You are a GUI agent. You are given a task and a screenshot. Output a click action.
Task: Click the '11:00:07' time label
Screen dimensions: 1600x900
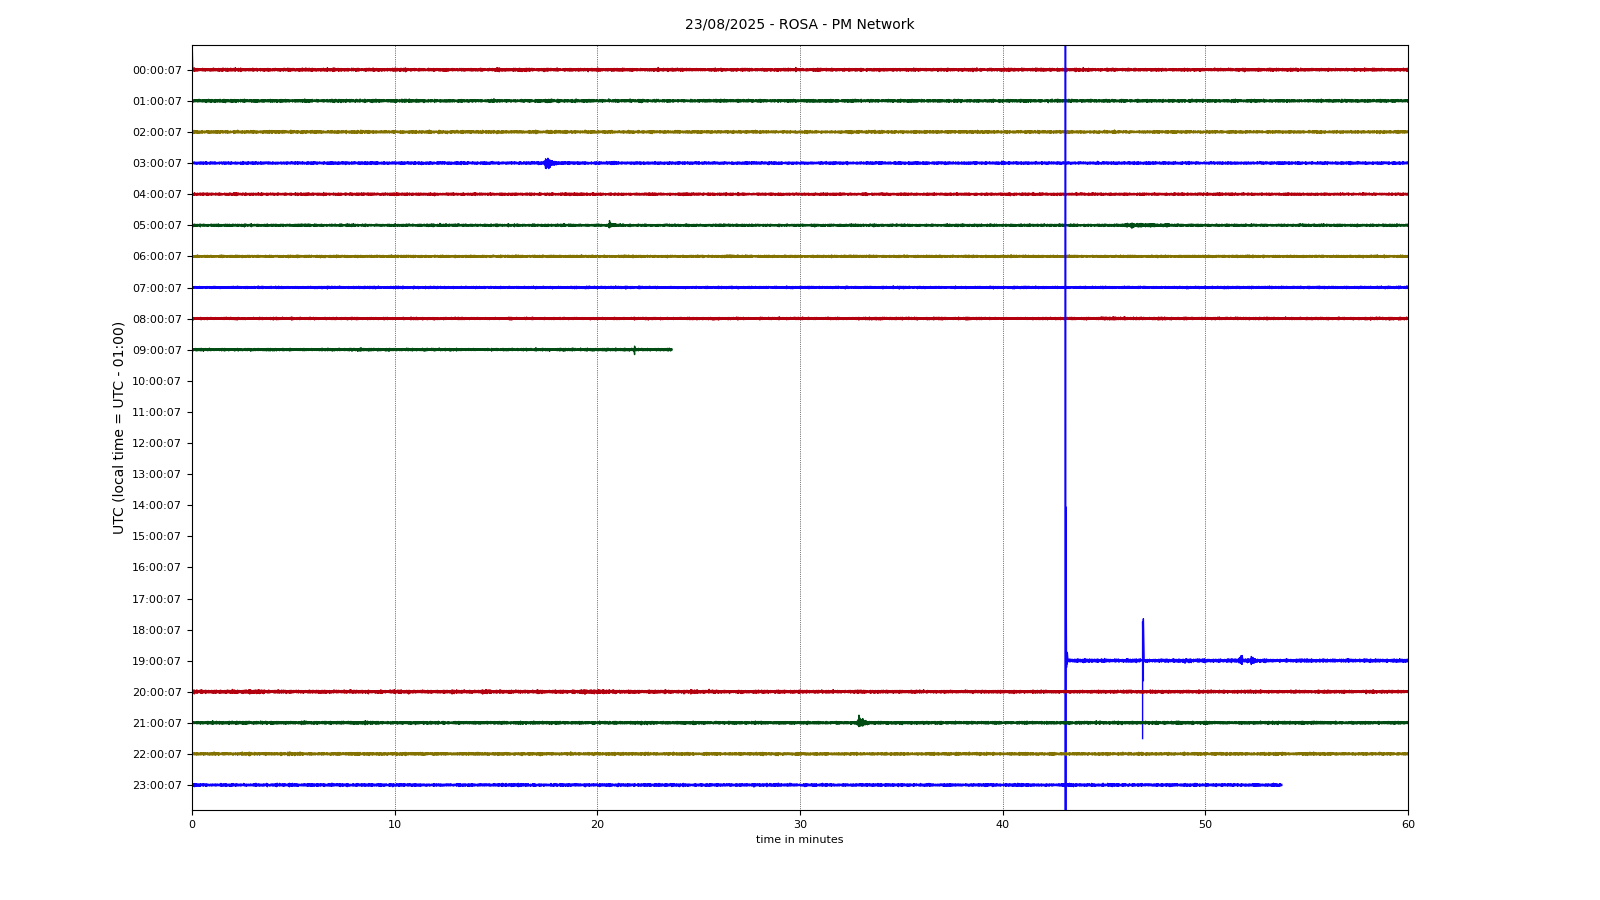click(157, 412)
